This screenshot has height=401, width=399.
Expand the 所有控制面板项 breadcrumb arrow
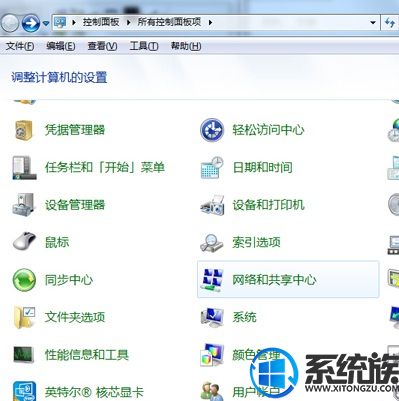(x=210, y=23)
